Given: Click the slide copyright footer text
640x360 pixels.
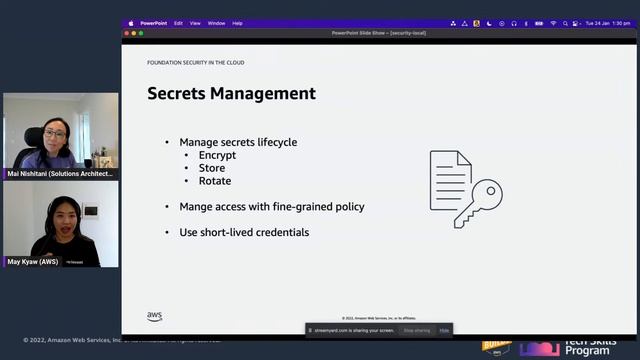Looking at the screenshot, I should tap(379, 318).
